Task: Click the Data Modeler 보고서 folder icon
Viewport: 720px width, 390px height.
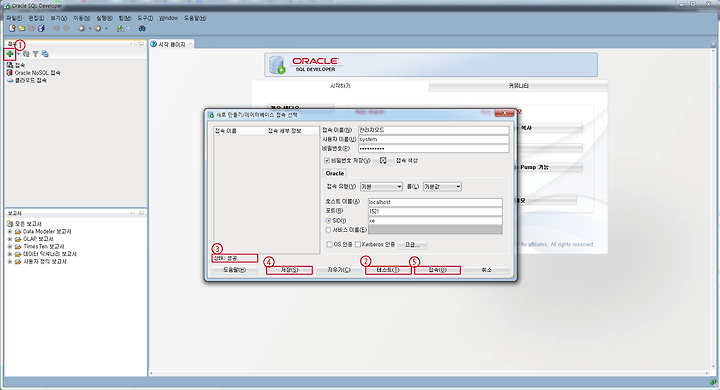Action: pyautogui.click(x=18, y=232)
